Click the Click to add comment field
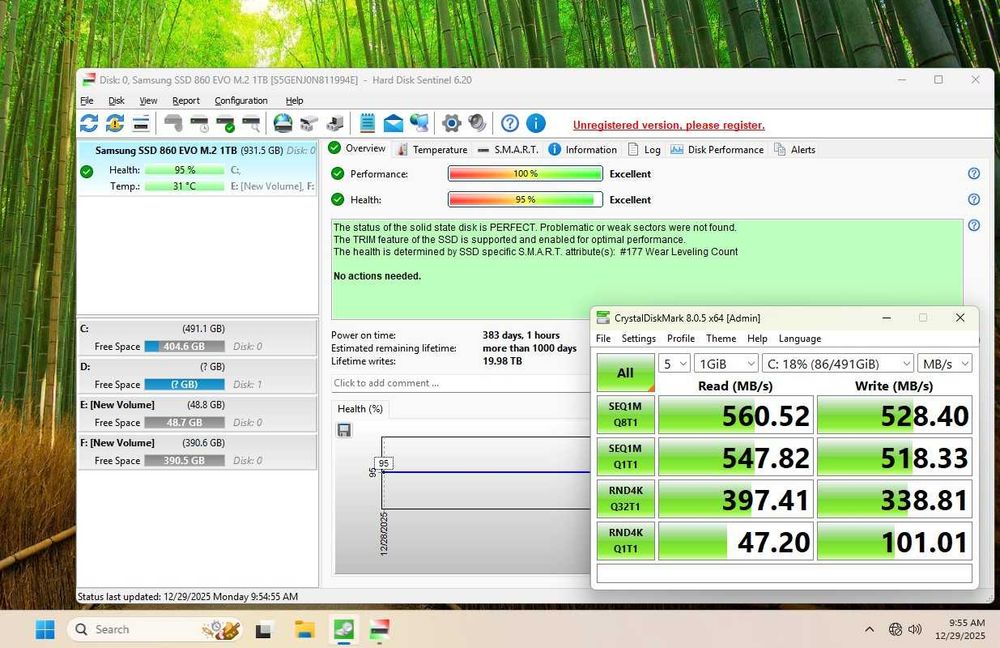 (460, 383)
